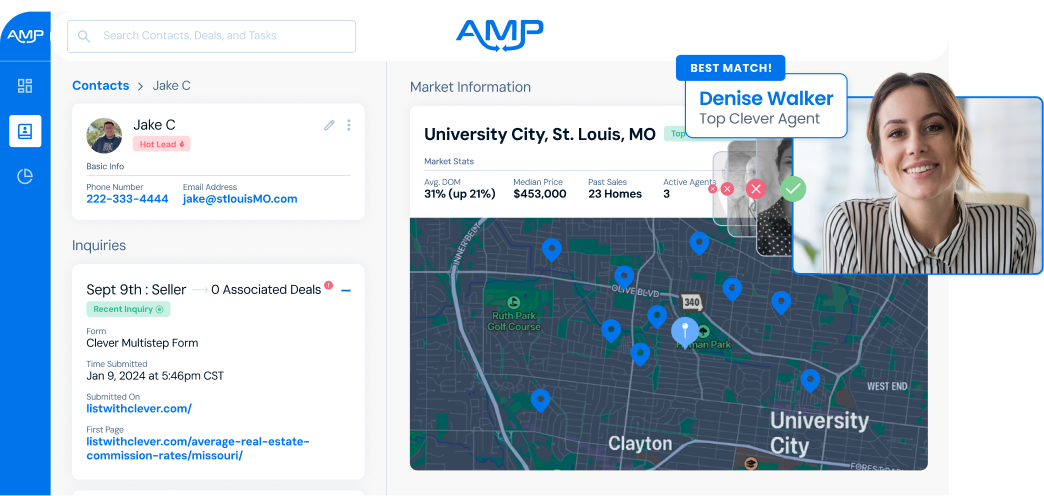Click the medium red X reject icon
The image size is (1044, 496).
728,189
